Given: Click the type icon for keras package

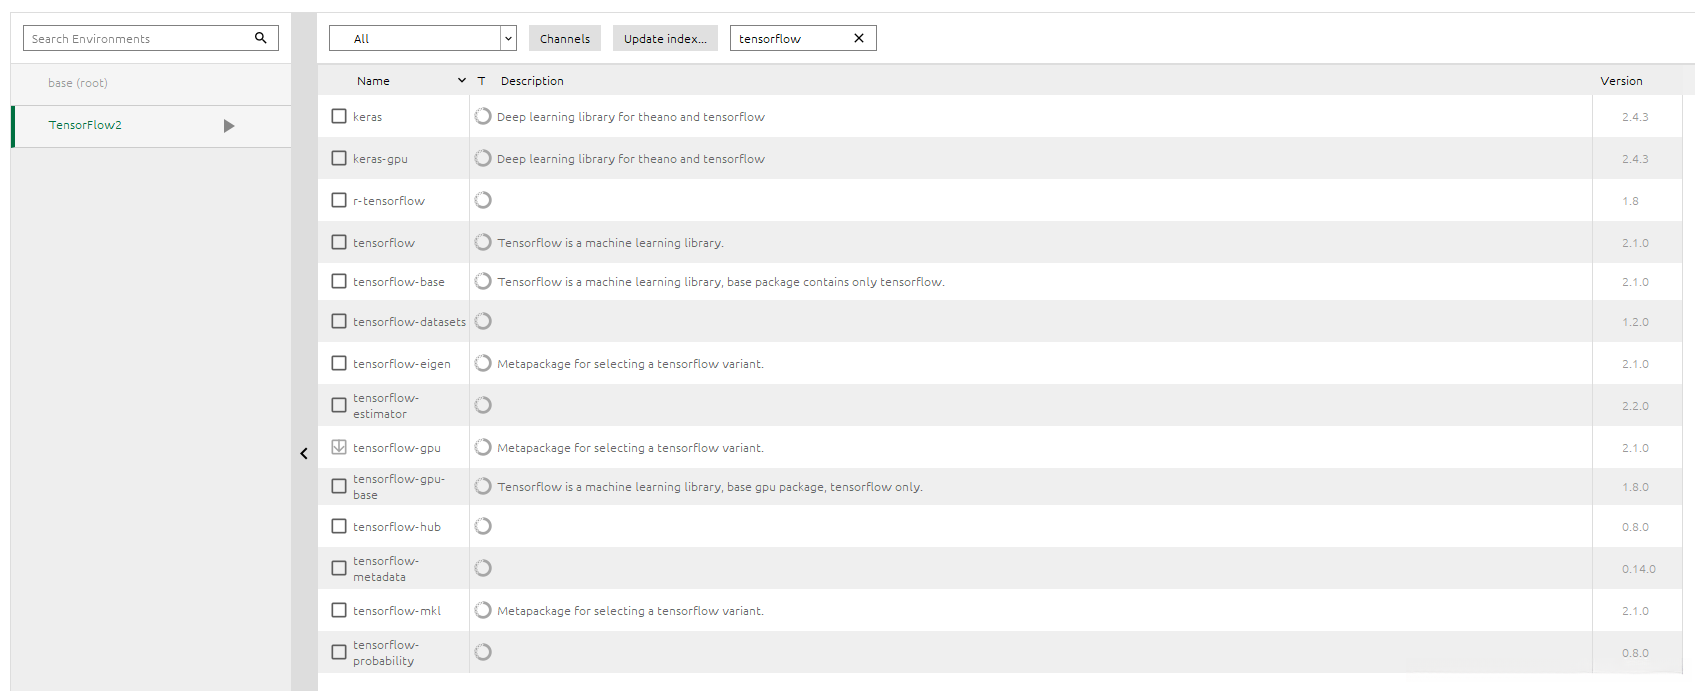Looking at the screenshot, I should pyautogui.click(x=483, y=116).
